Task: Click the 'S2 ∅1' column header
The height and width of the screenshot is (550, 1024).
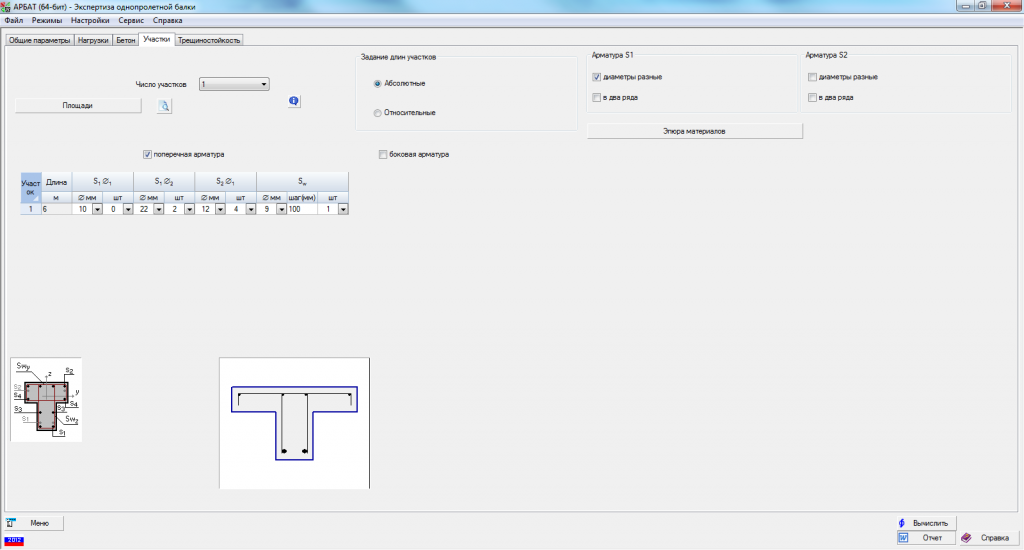Action: (x=225, y=182)
